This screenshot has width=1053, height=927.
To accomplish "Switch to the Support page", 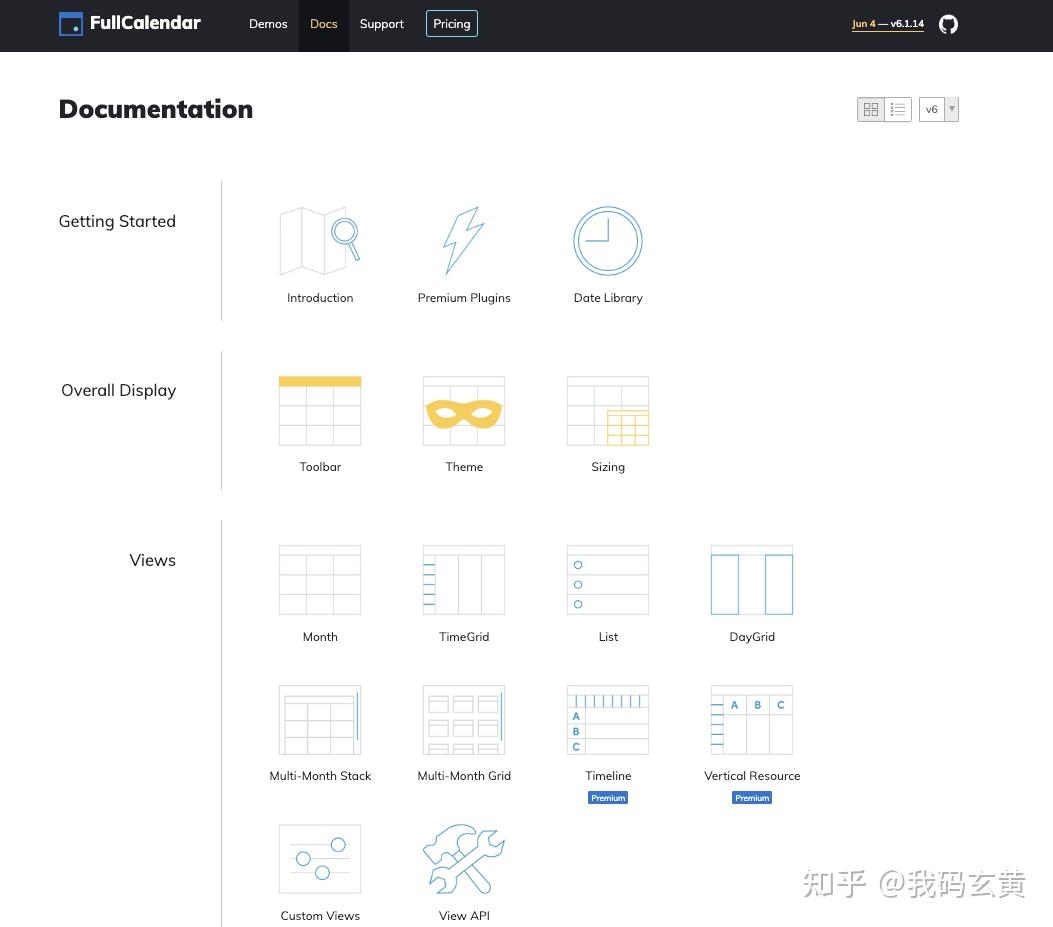I will pyautogui.click(x=381, y=23).
